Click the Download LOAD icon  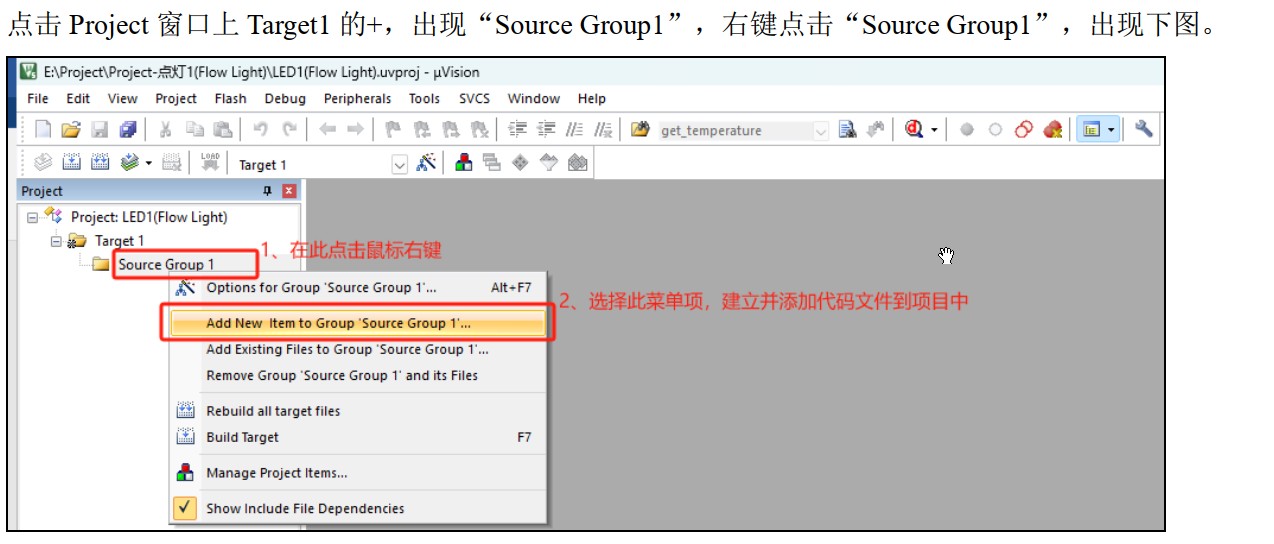coord(210,163)
